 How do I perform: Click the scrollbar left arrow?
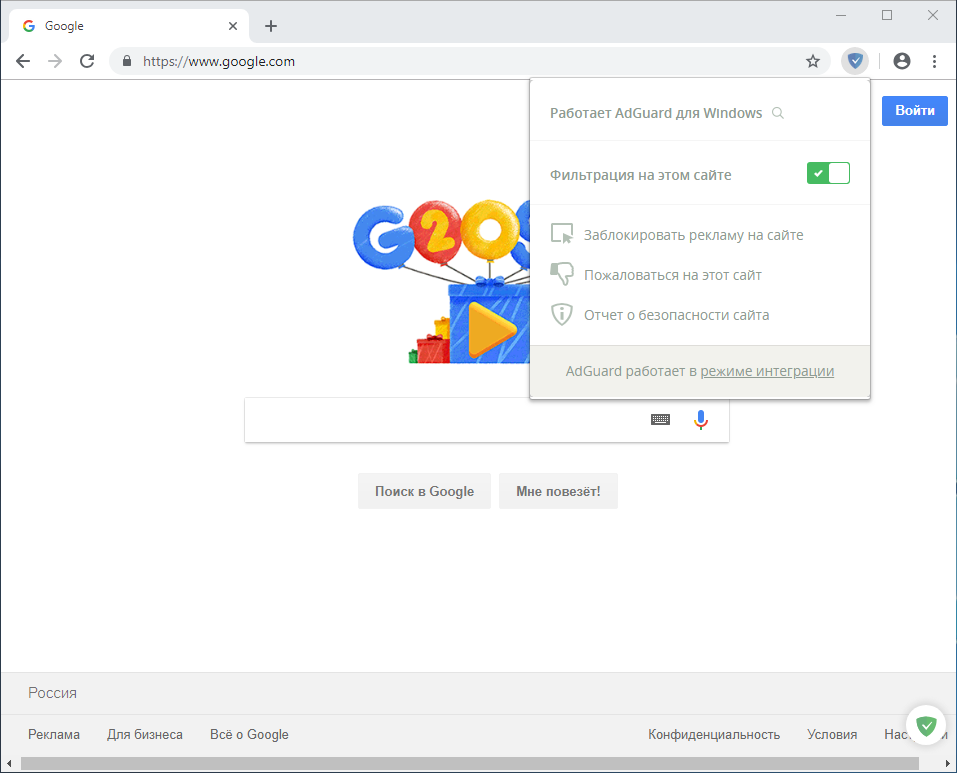tap(9, 763)
